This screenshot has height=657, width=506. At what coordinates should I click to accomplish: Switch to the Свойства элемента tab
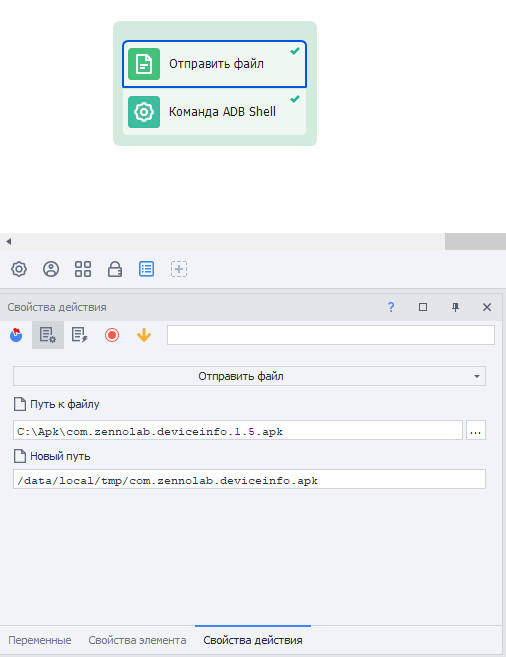click(x=137, y=640)
